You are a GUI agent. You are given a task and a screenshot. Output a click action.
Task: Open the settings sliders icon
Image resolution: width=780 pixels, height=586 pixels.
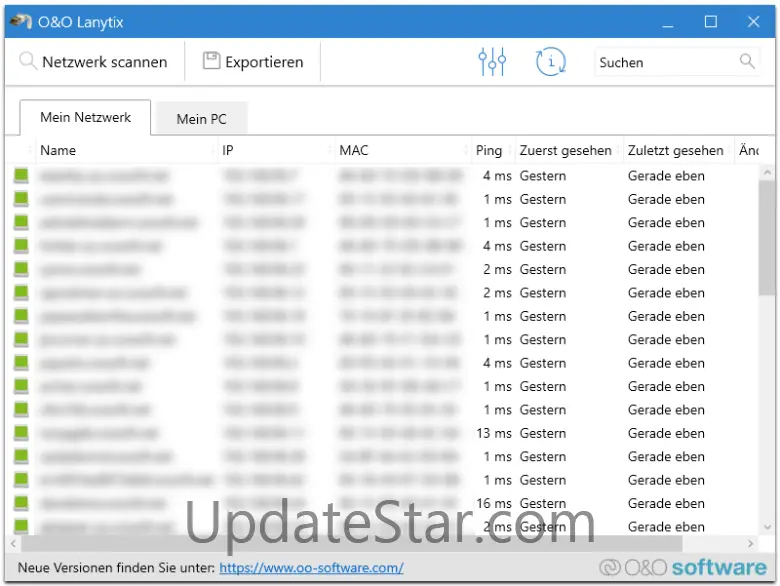pyautogui.click(x=492, y=62)
